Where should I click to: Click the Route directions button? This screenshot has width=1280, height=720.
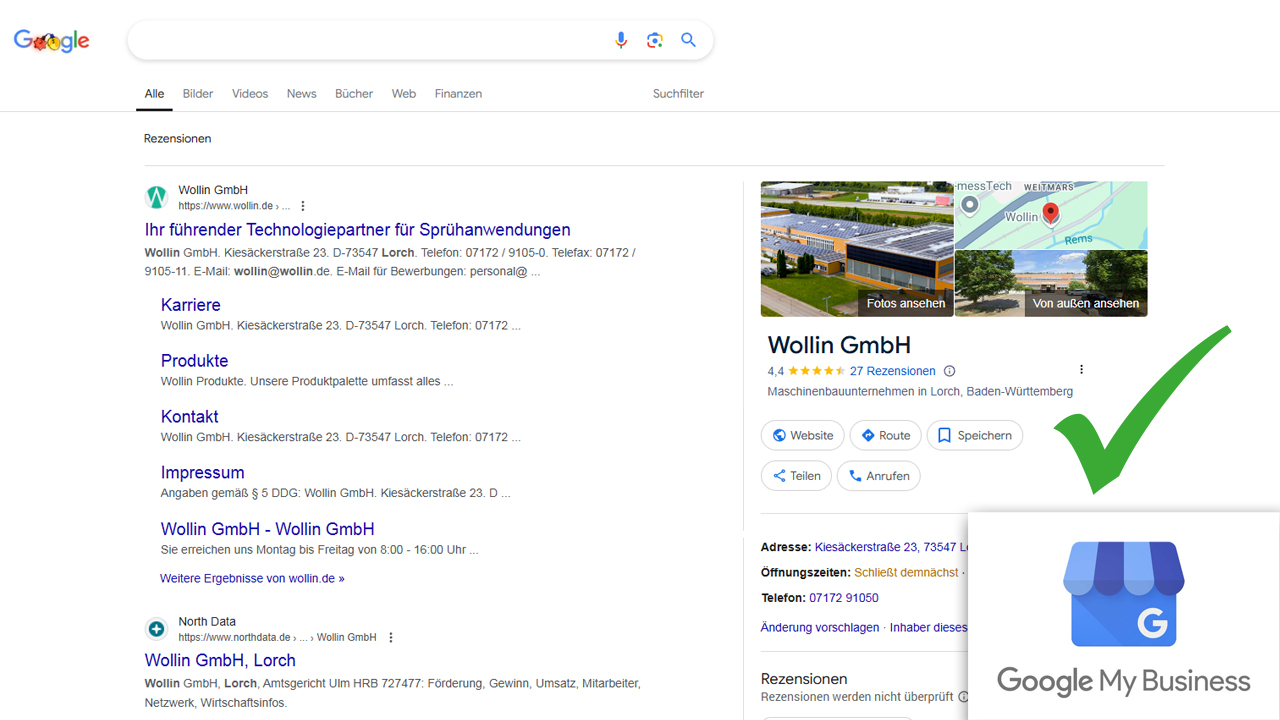point(885,436)
